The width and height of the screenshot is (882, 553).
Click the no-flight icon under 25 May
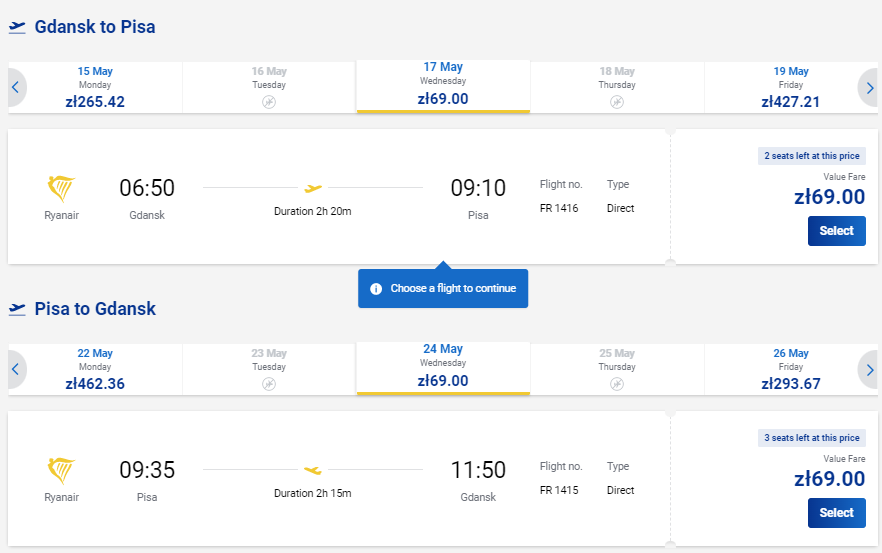617,384
